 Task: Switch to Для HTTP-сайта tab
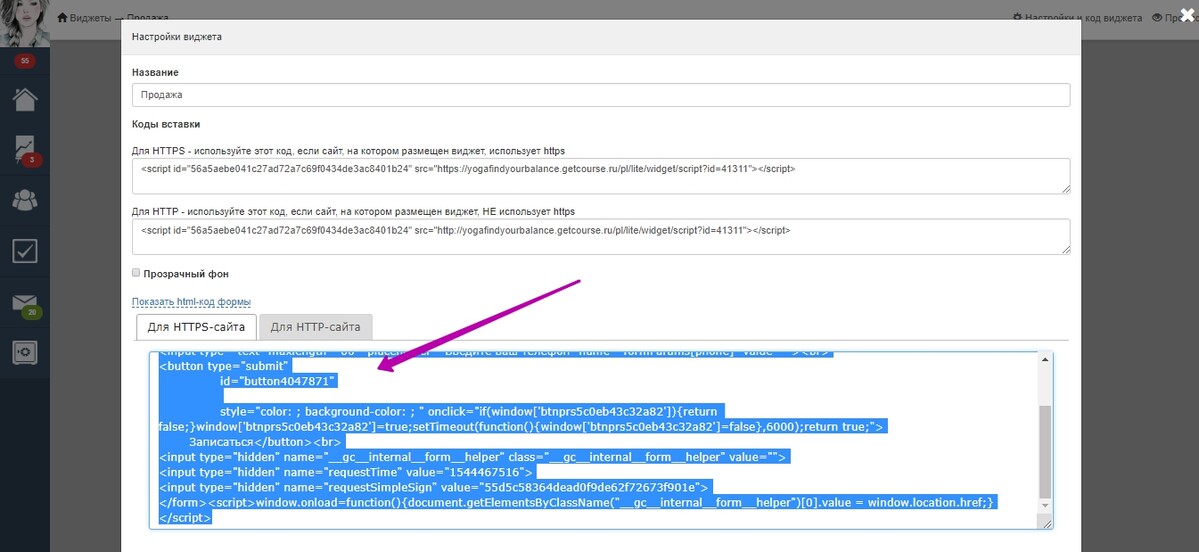click(x=316, y=327)
